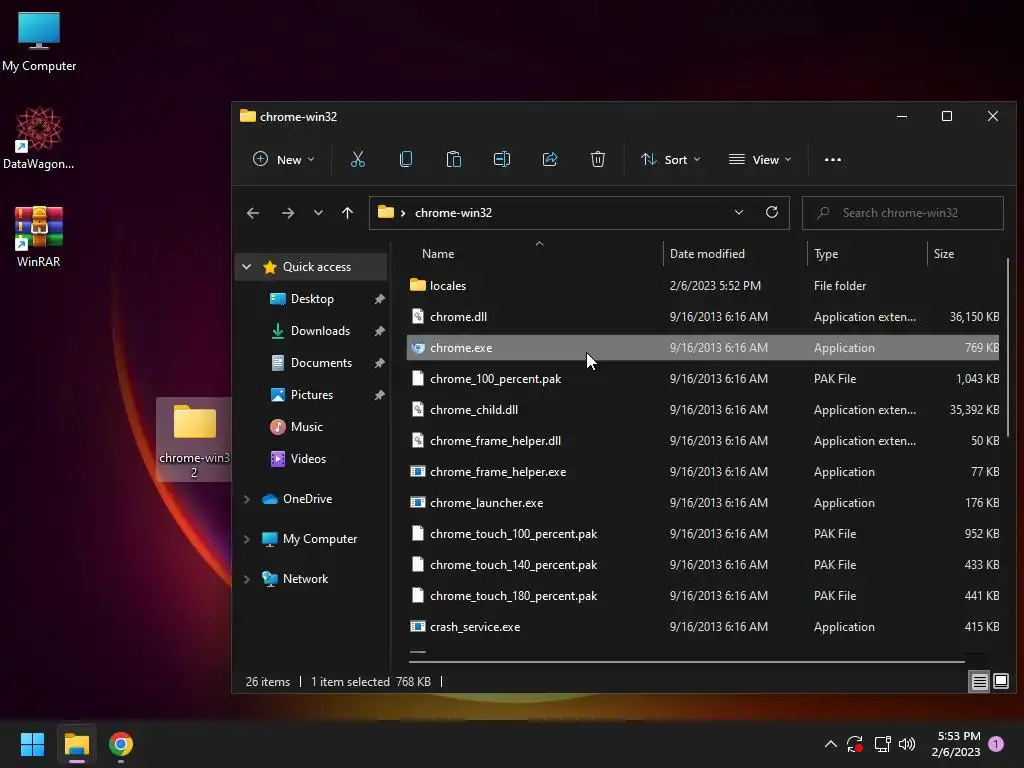Click File Explorer taskbar icon

(76, 744)
